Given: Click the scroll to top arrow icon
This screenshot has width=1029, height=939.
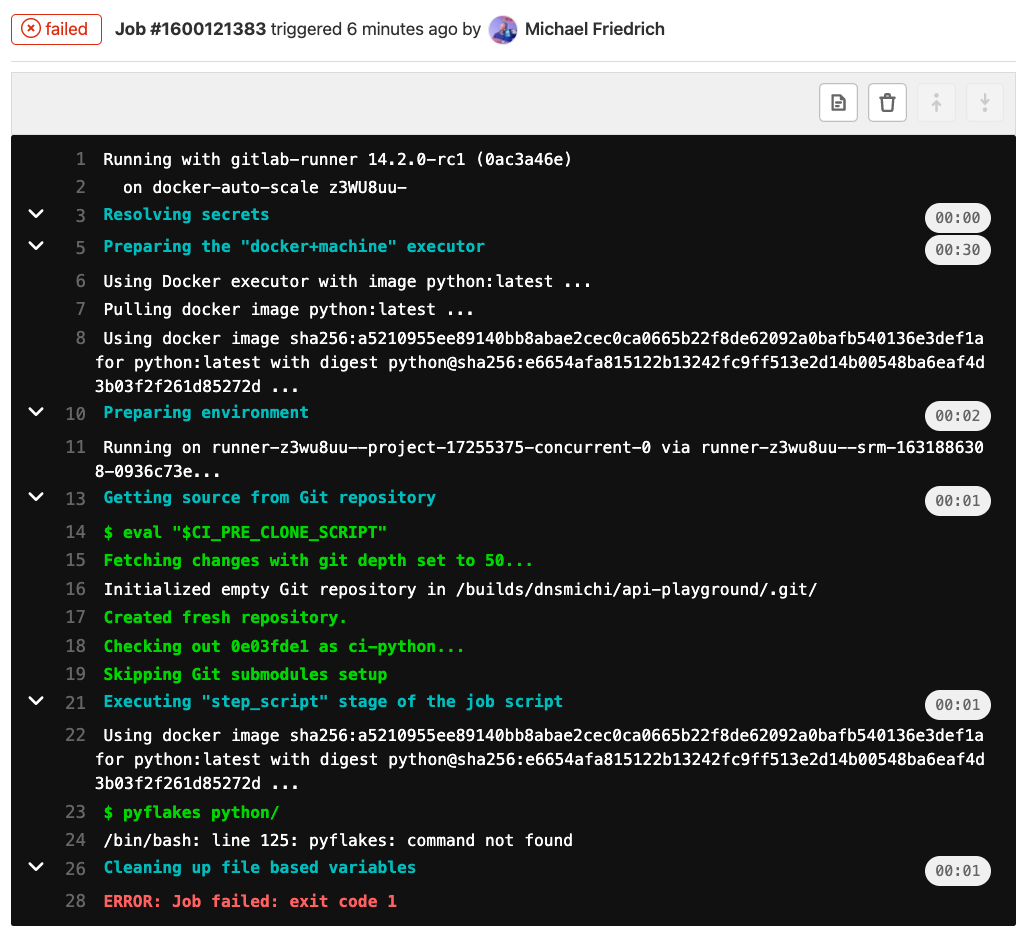Looking at the screenshot, I should click(x=936, y=102).
